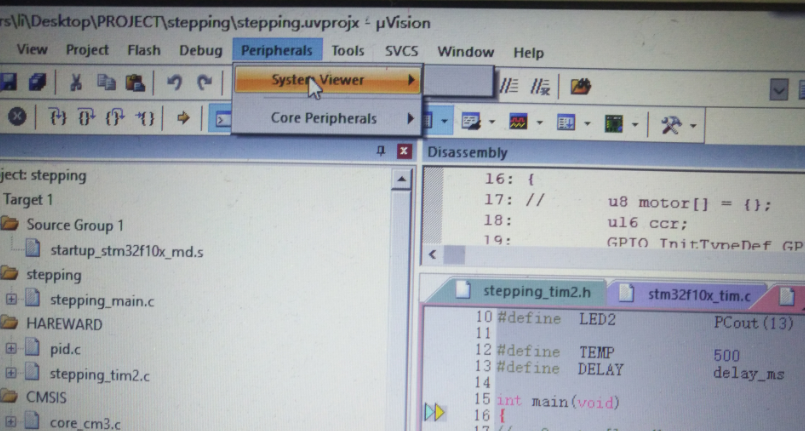The image size is (805, 431).
Task: Click the Undo arrow icon
Action: pos(174,85)
